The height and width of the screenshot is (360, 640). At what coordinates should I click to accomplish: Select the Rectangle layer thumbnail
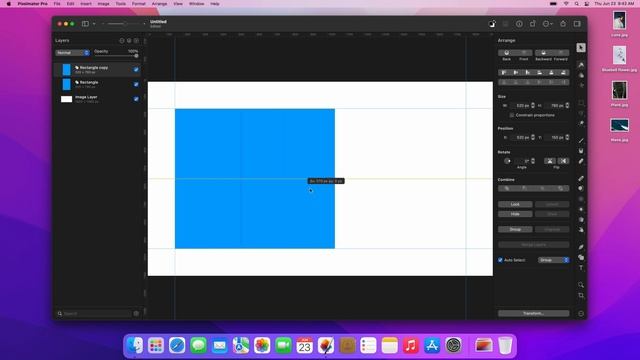(67, 84)
